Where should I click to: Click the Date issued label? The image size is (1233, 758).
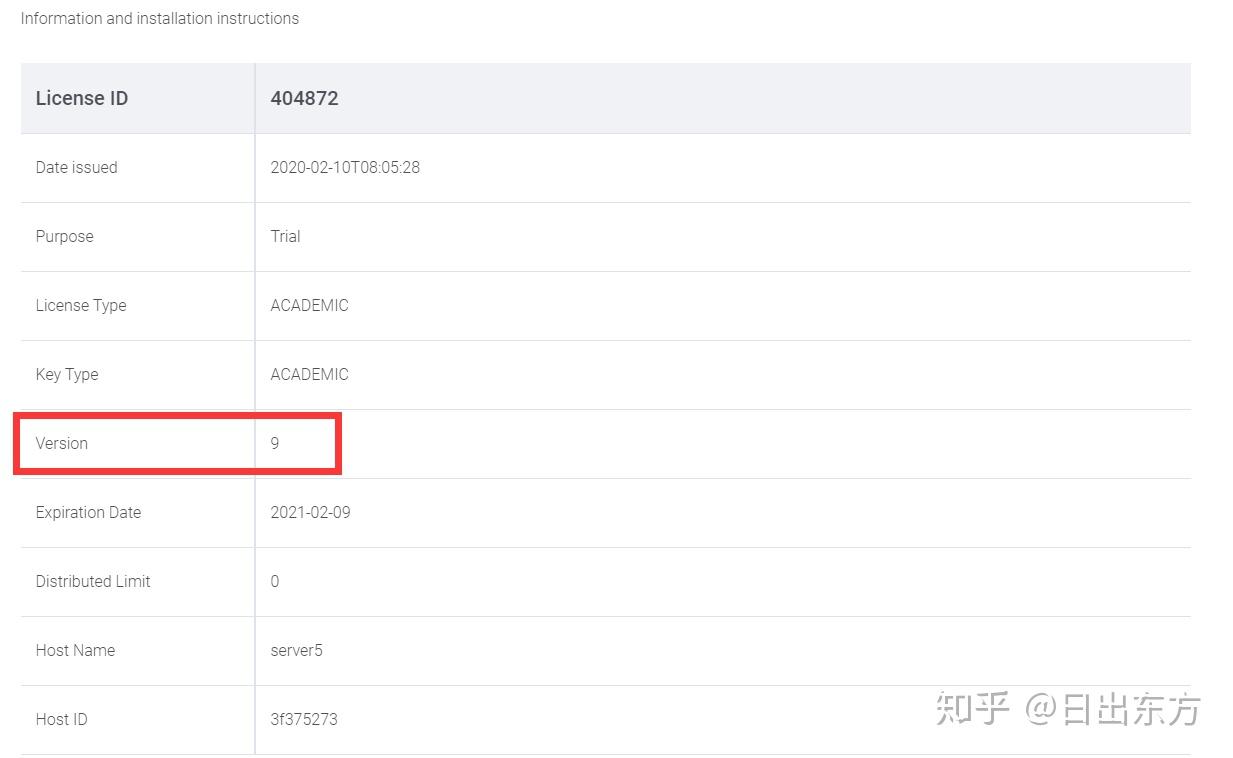point(76,167)
